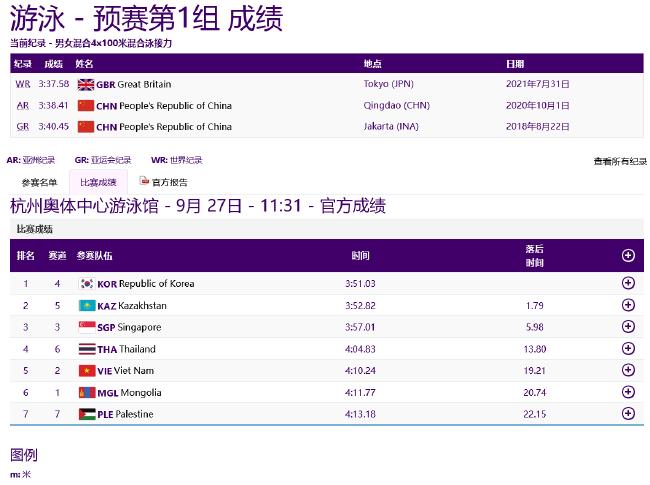Open PLE Palestine team link
The width and height of the screenshot is (650, 485).
[x=125, y=414]
